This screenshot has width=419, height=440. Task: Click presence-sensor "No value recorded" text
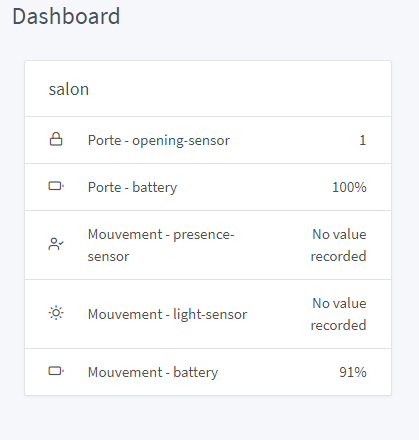339,245
